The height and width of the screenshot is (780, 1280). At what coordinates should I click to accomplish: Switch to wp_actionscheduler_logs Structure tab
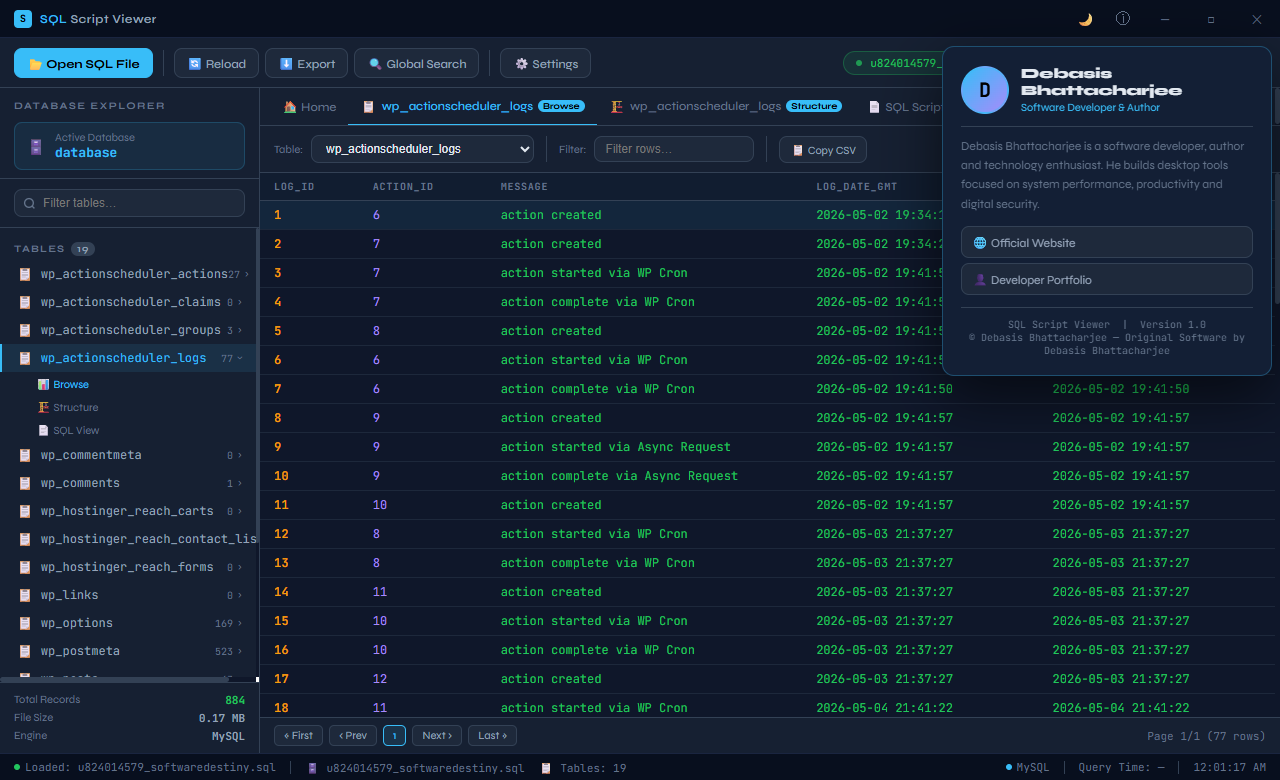tap(726, 106)
